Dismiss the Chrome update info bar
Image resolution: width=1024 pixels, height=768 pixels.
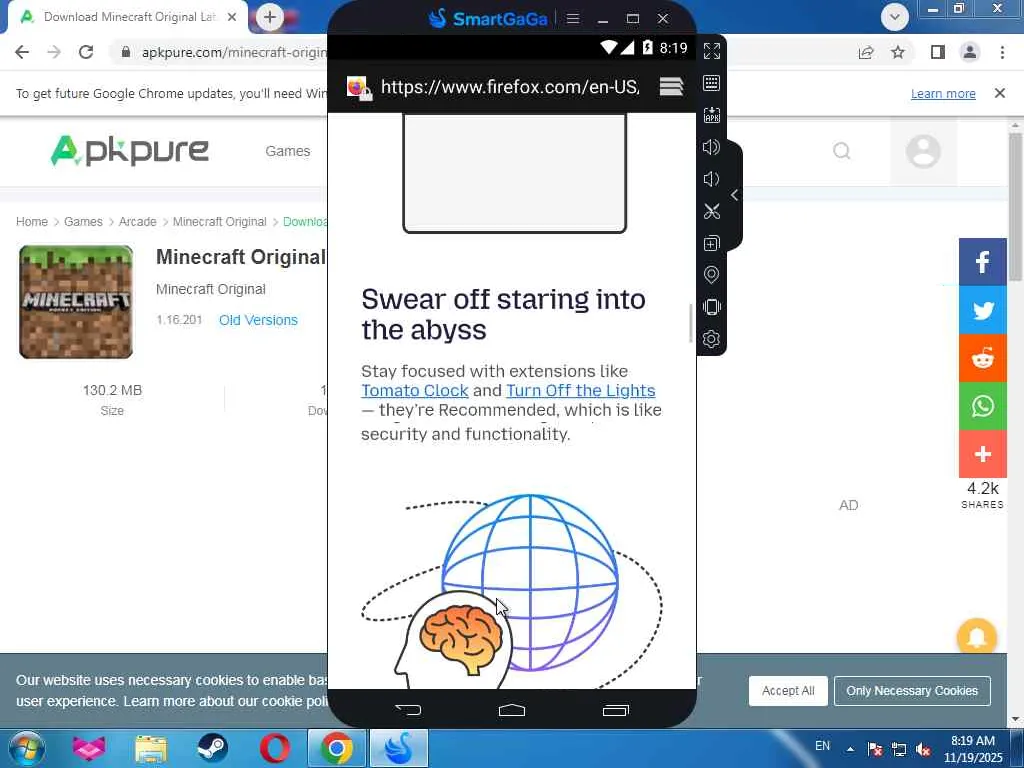tap(1000, 93)
